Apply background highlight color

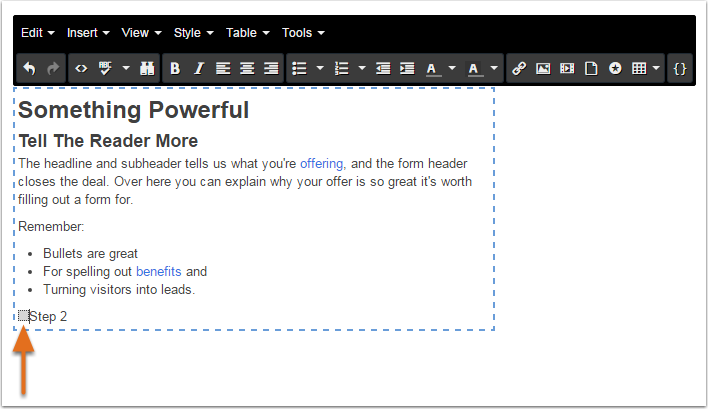(474, 69)
